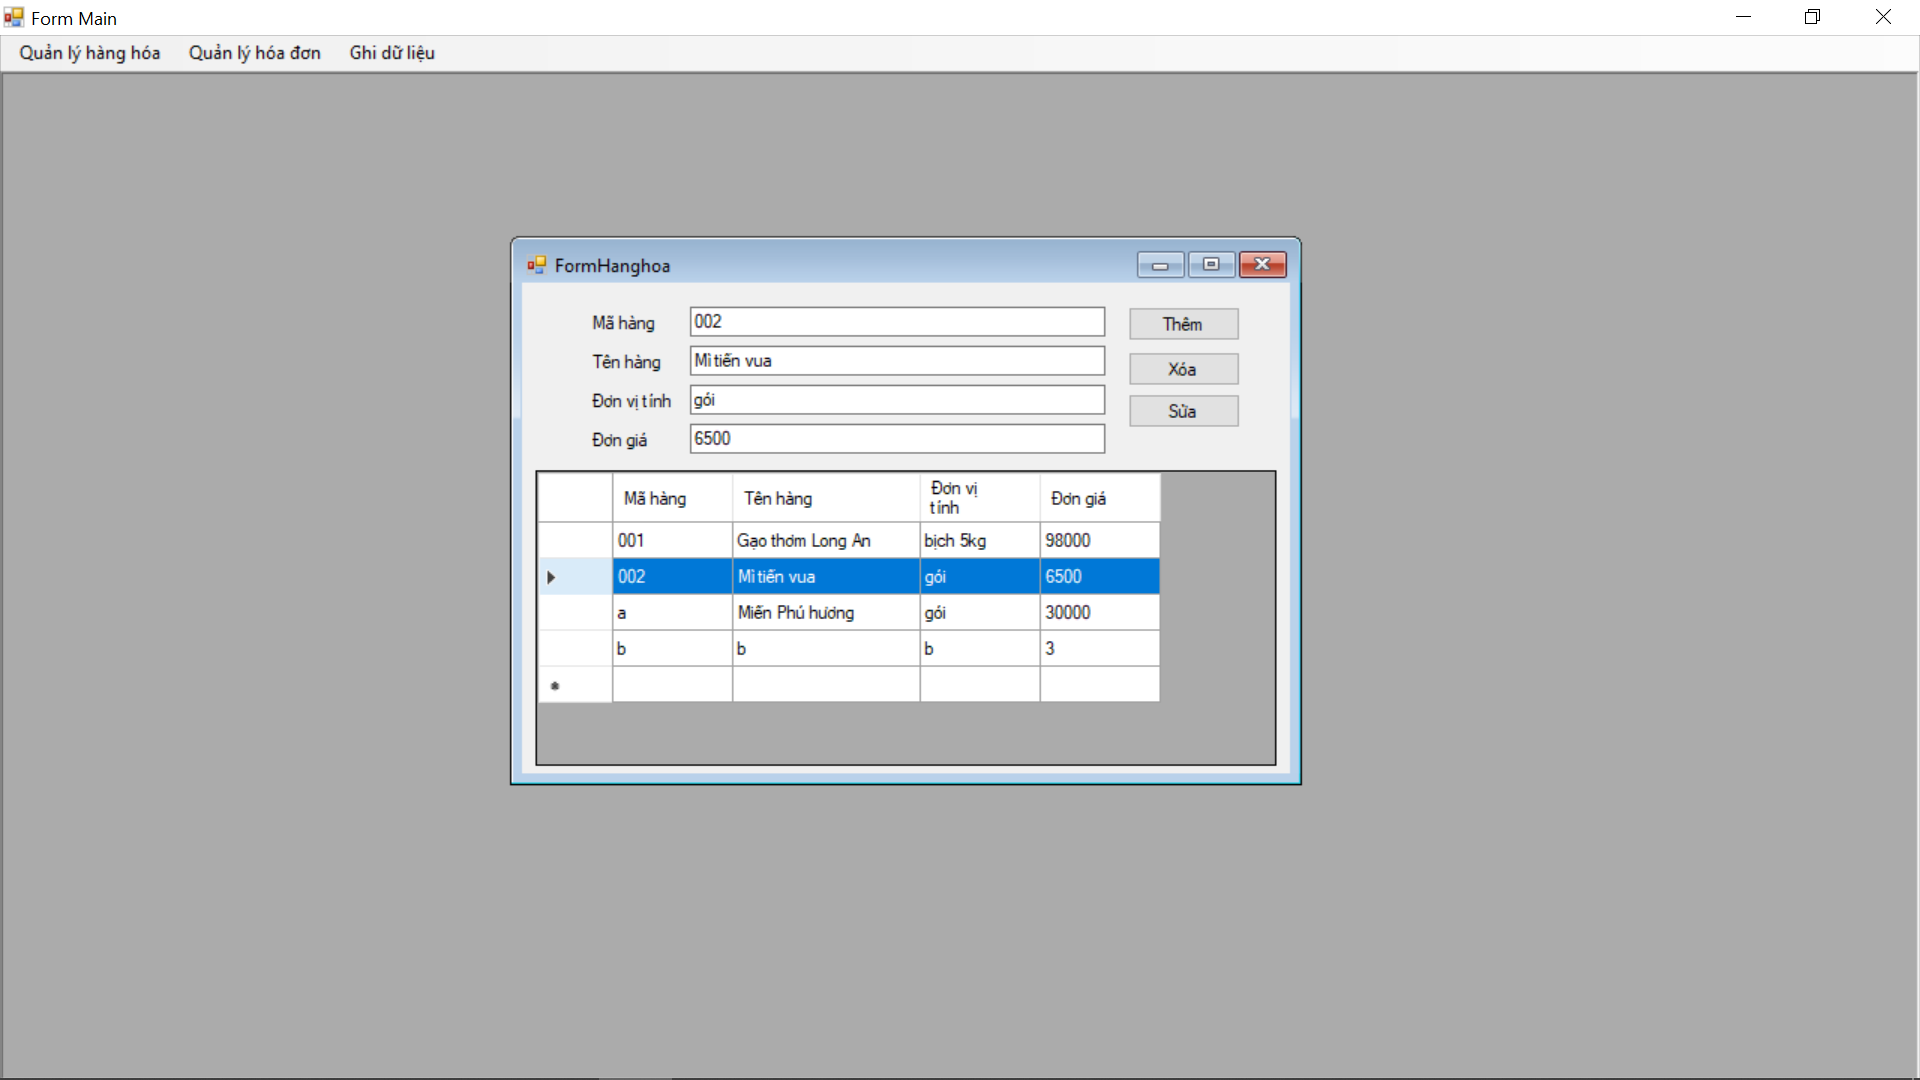The width and height of the screenshot is (1920, 1080).
Task: Focus the Đơn giá input field
Action: [x=897, y=439]
